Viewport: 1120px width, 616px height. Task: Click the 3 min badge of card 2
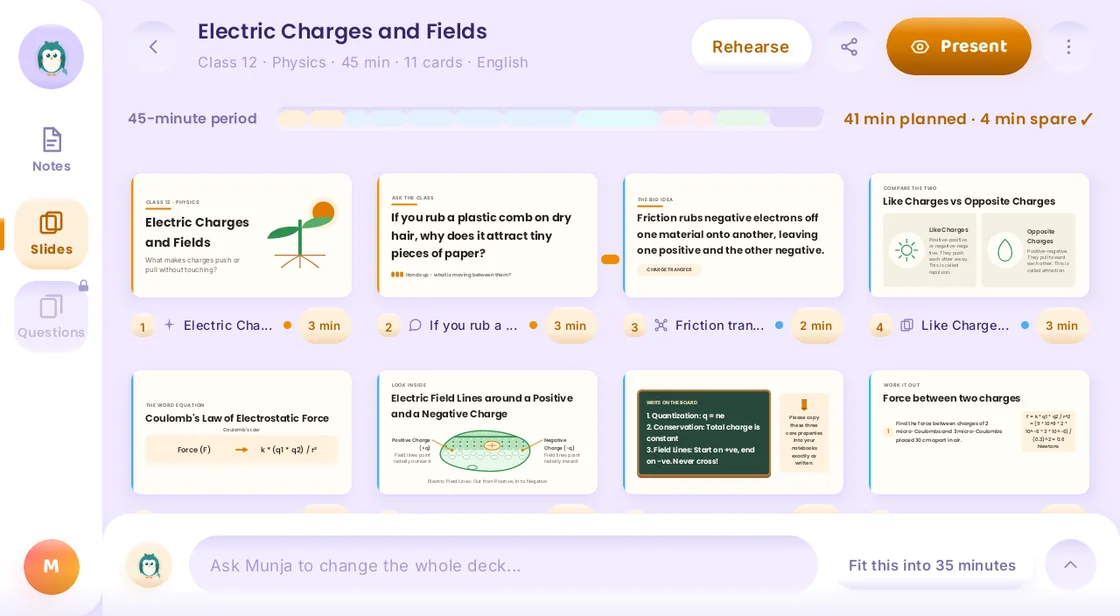pyautogui.click(x=570, y=326)
